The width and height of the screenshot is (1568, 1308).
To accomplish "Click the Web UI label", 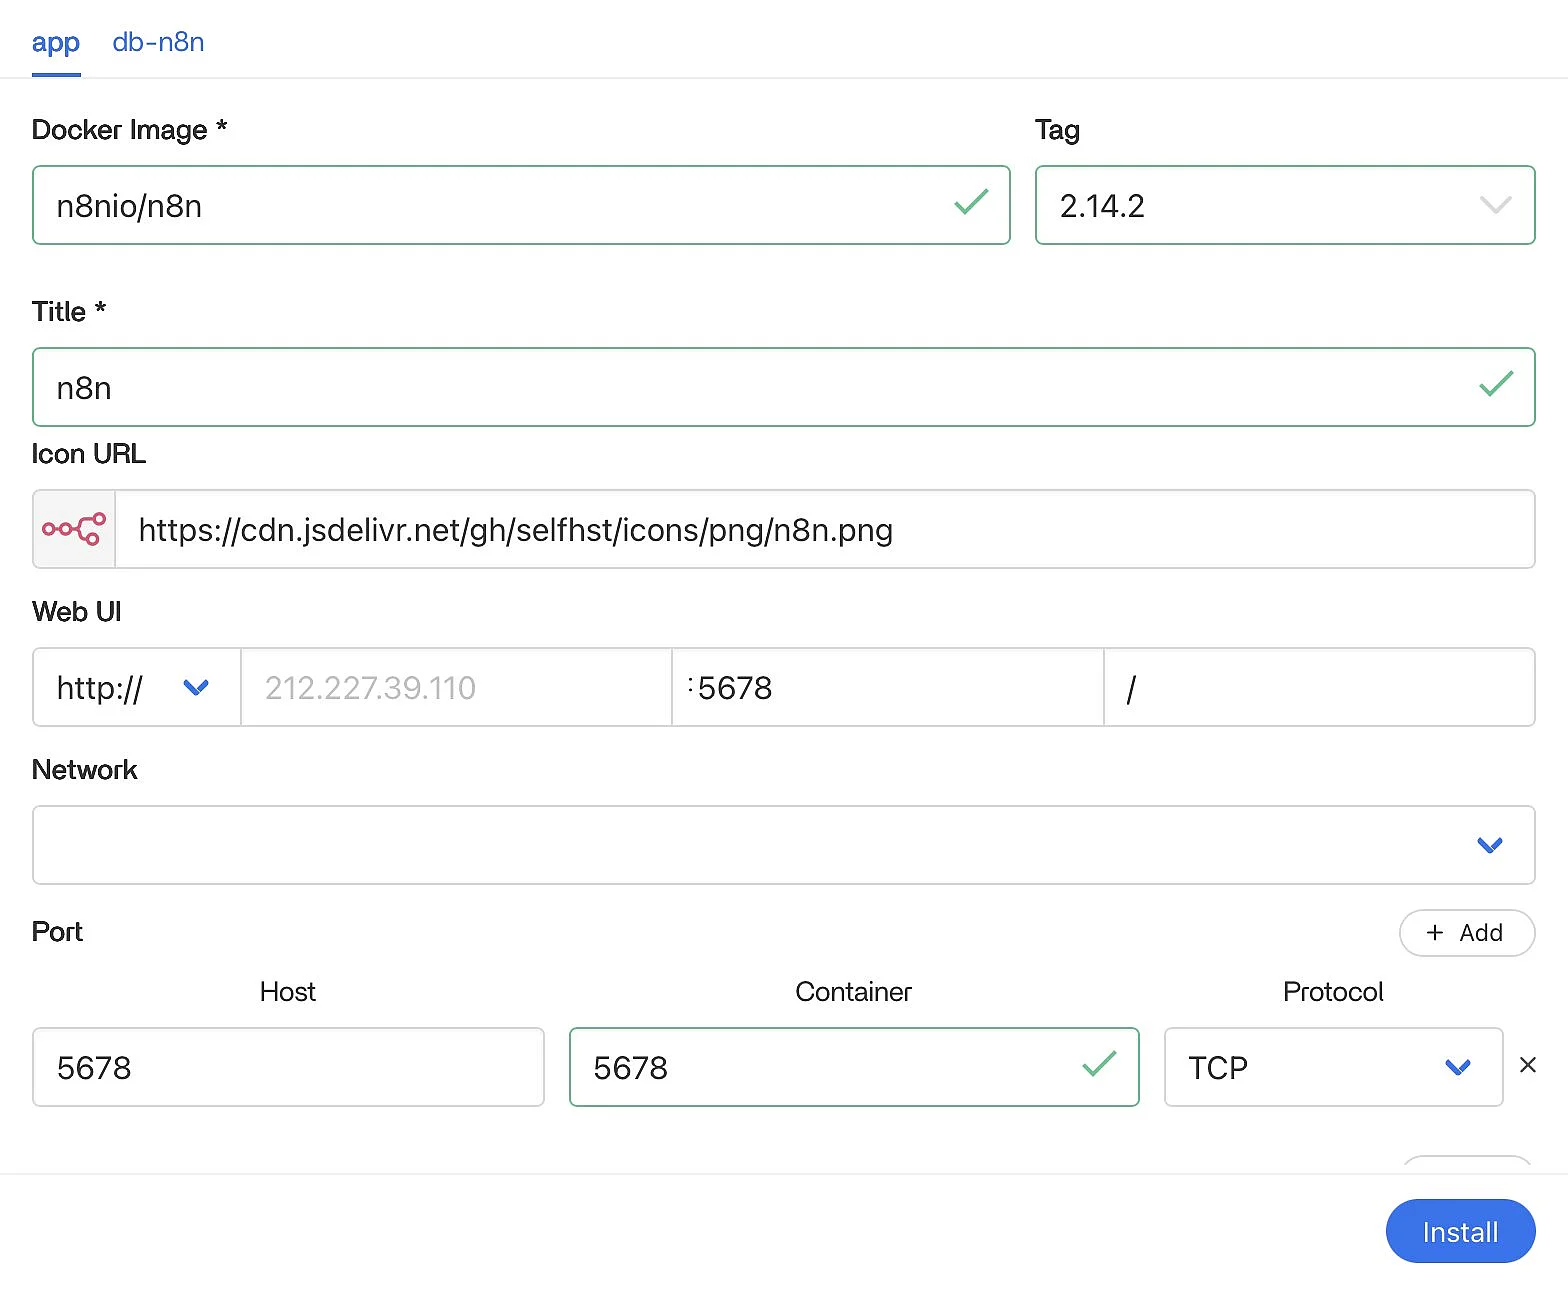I will [x=77, y=612].
